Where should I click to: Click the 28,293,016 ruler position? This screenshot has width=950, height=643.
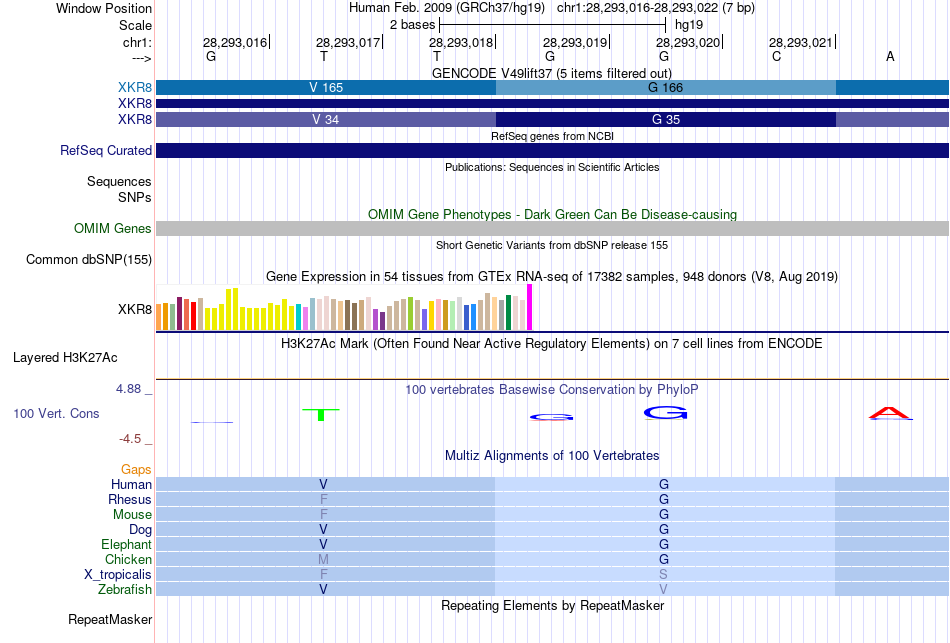pyautogui.click(x=234, y=42)
